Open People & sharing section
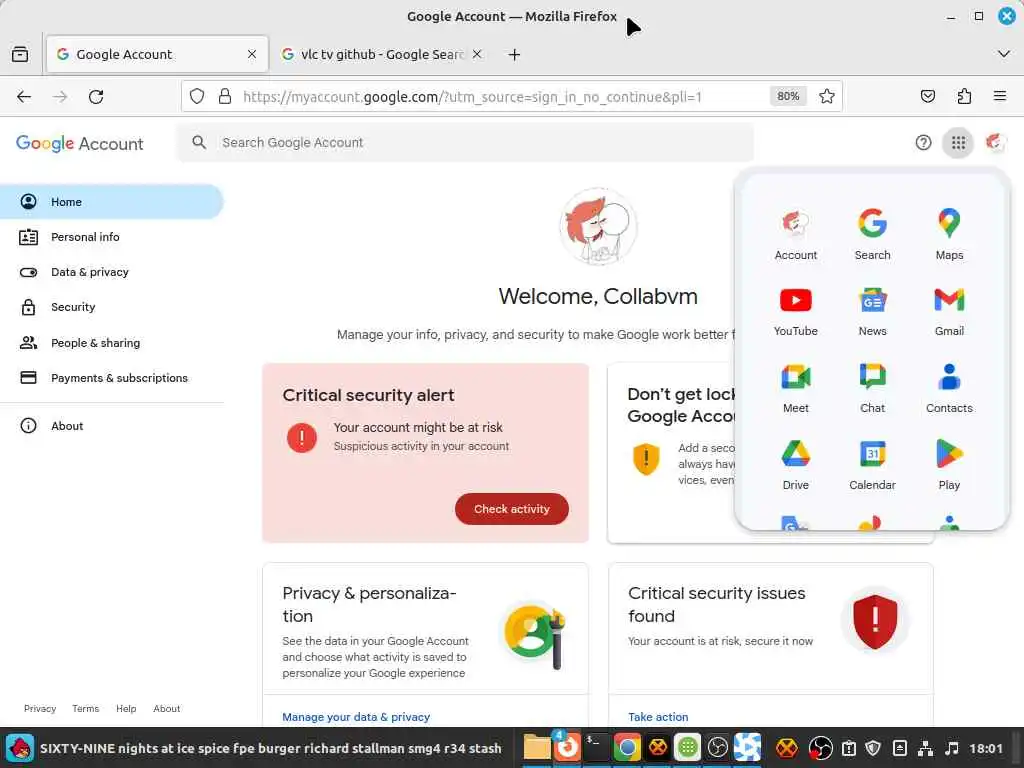The height and width of the screenshot is (768, 1024). (x=112, y=343)
